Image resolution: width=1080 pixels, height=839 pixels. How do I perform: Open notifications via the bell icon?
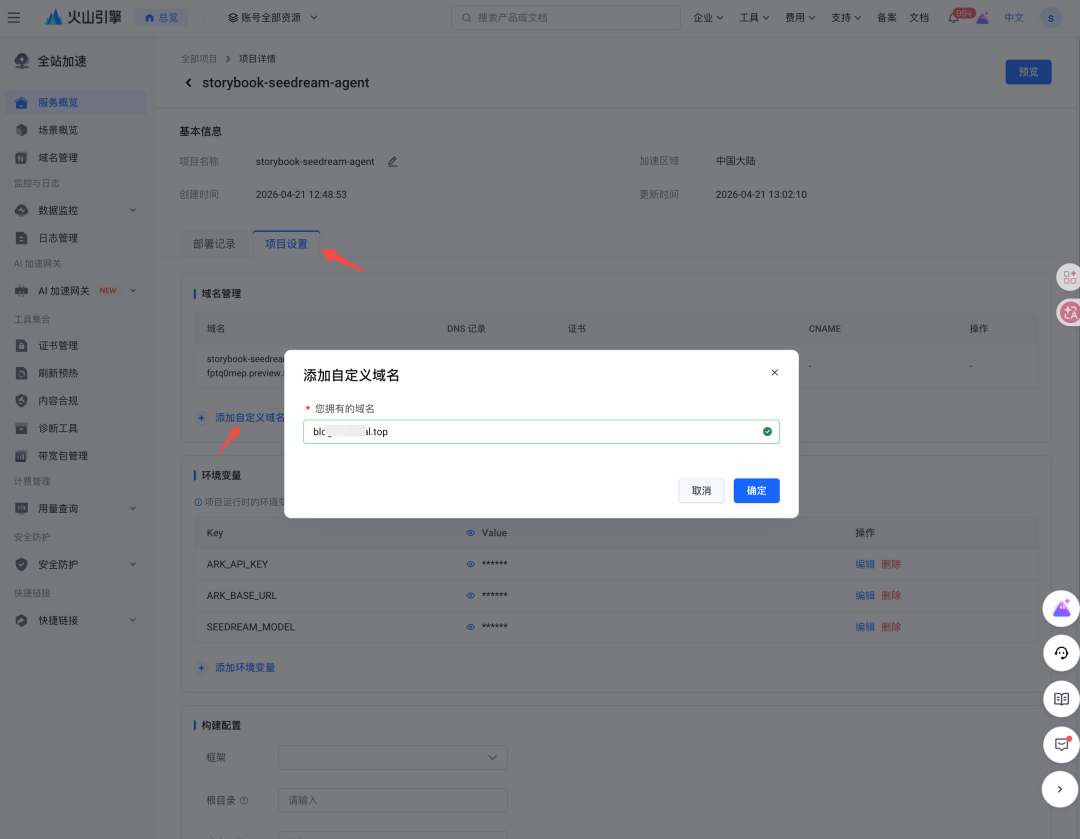tap(955, 16)
